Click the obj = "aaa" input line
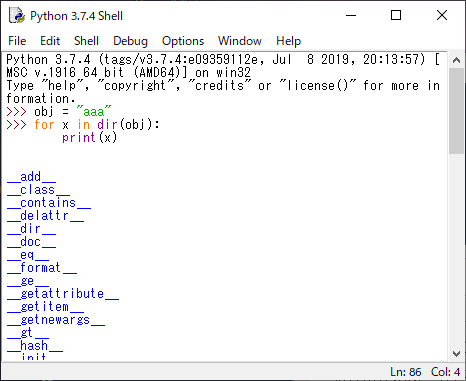Image resolution: width=466 pixels, height=381 pixels. pyautogui.click(x=59, y=111)
